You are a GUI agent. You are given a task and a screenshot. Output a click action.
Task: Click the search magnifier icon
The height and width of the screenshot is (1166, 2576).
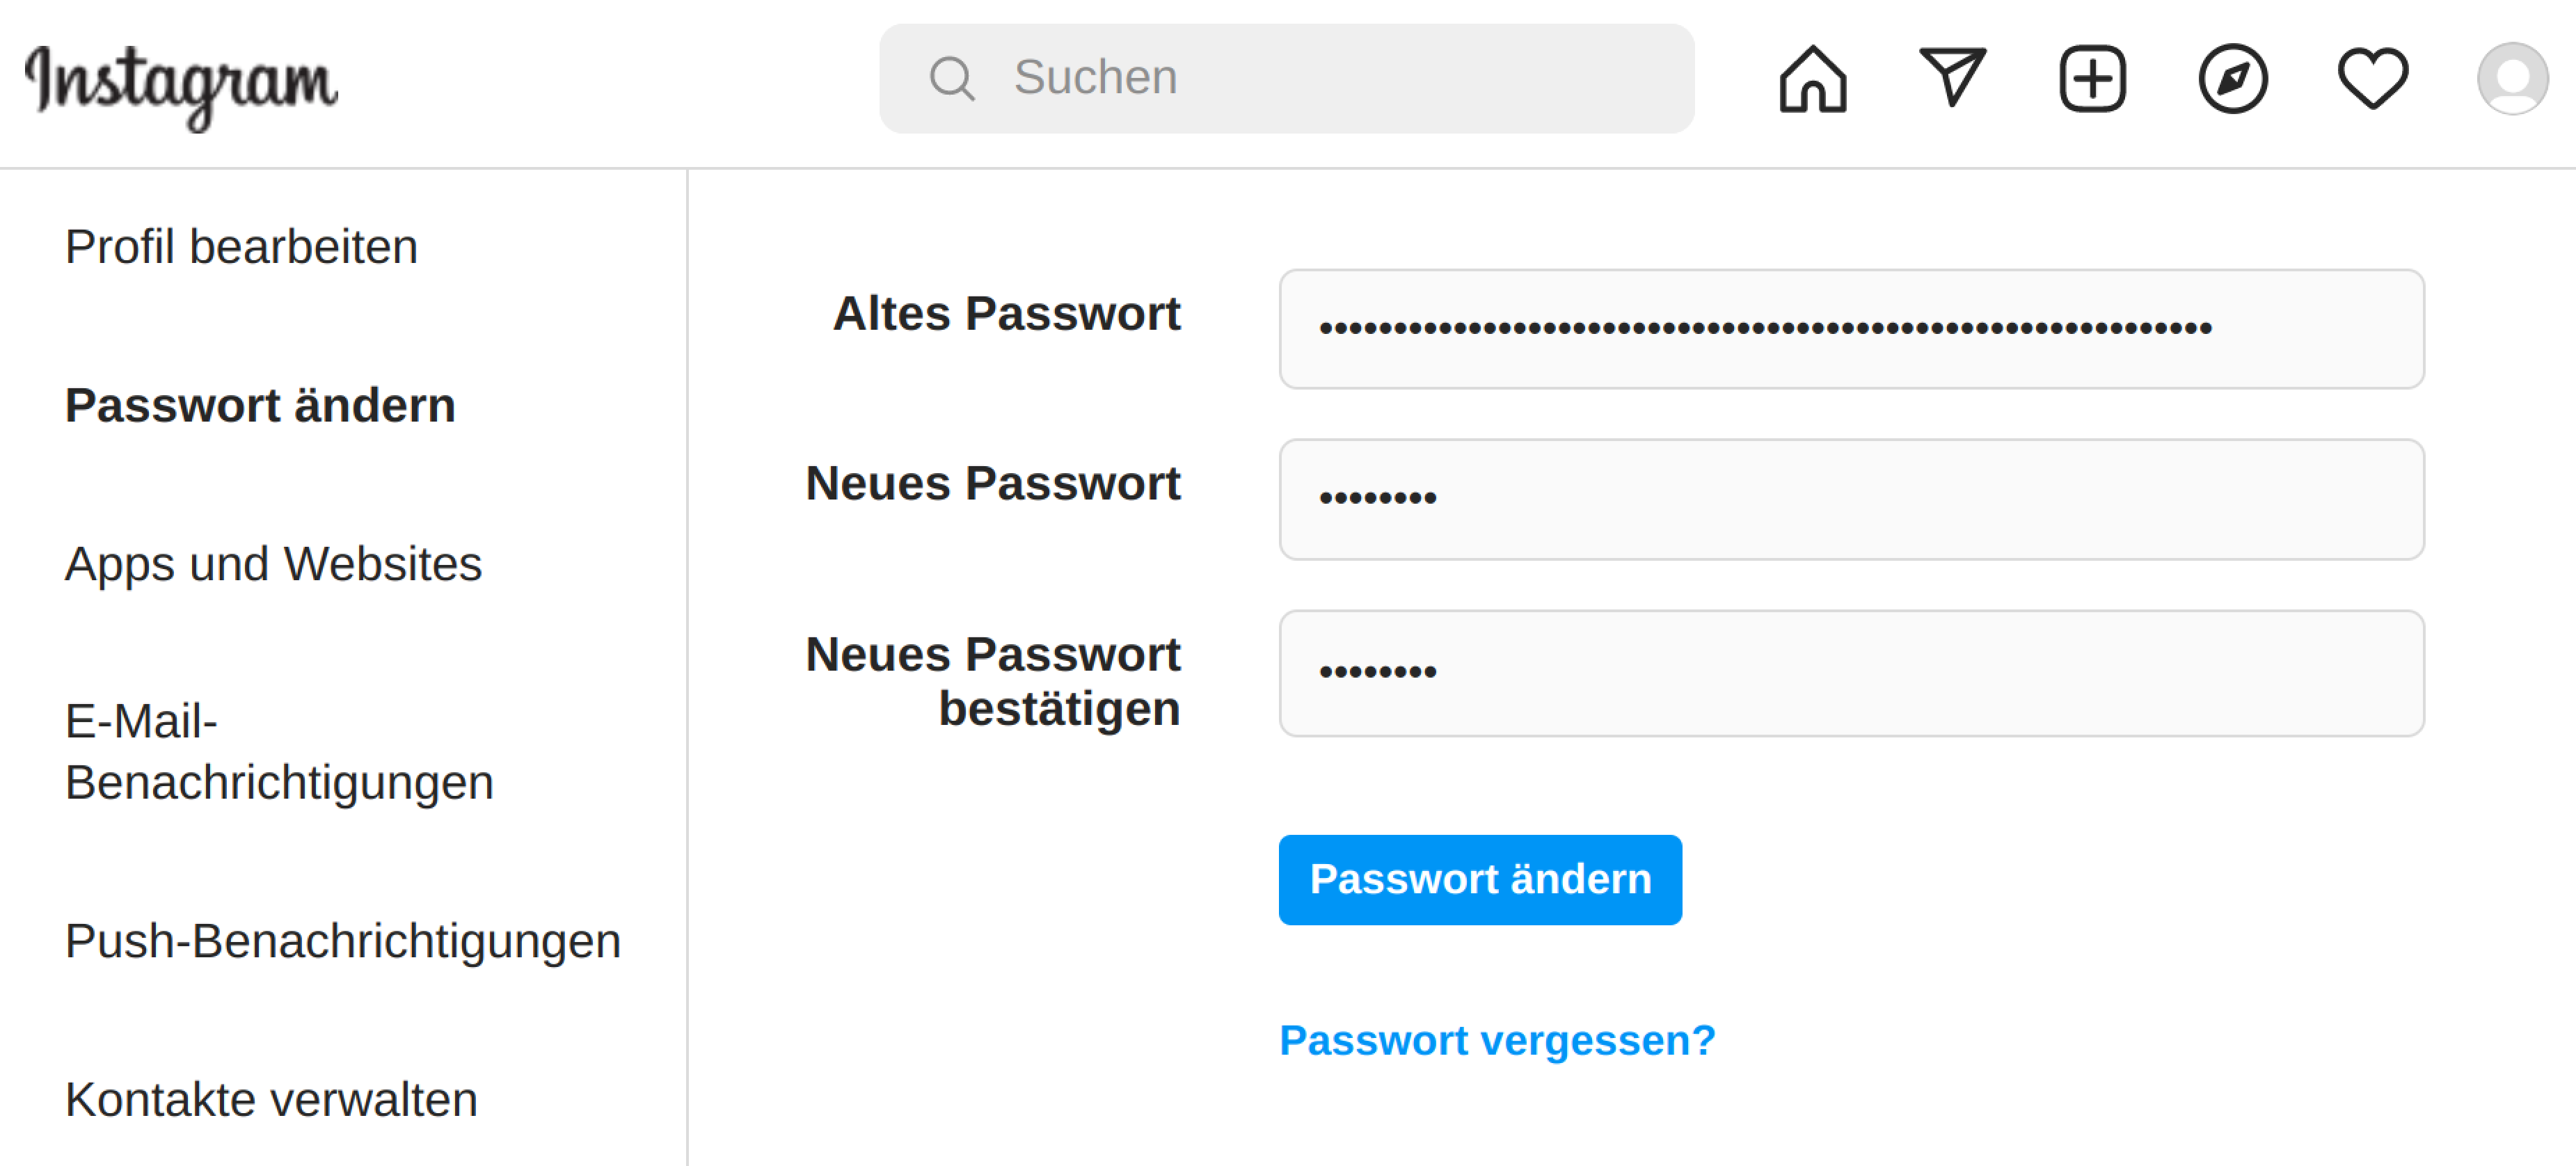pyautogui.click(x=951, y=79)
